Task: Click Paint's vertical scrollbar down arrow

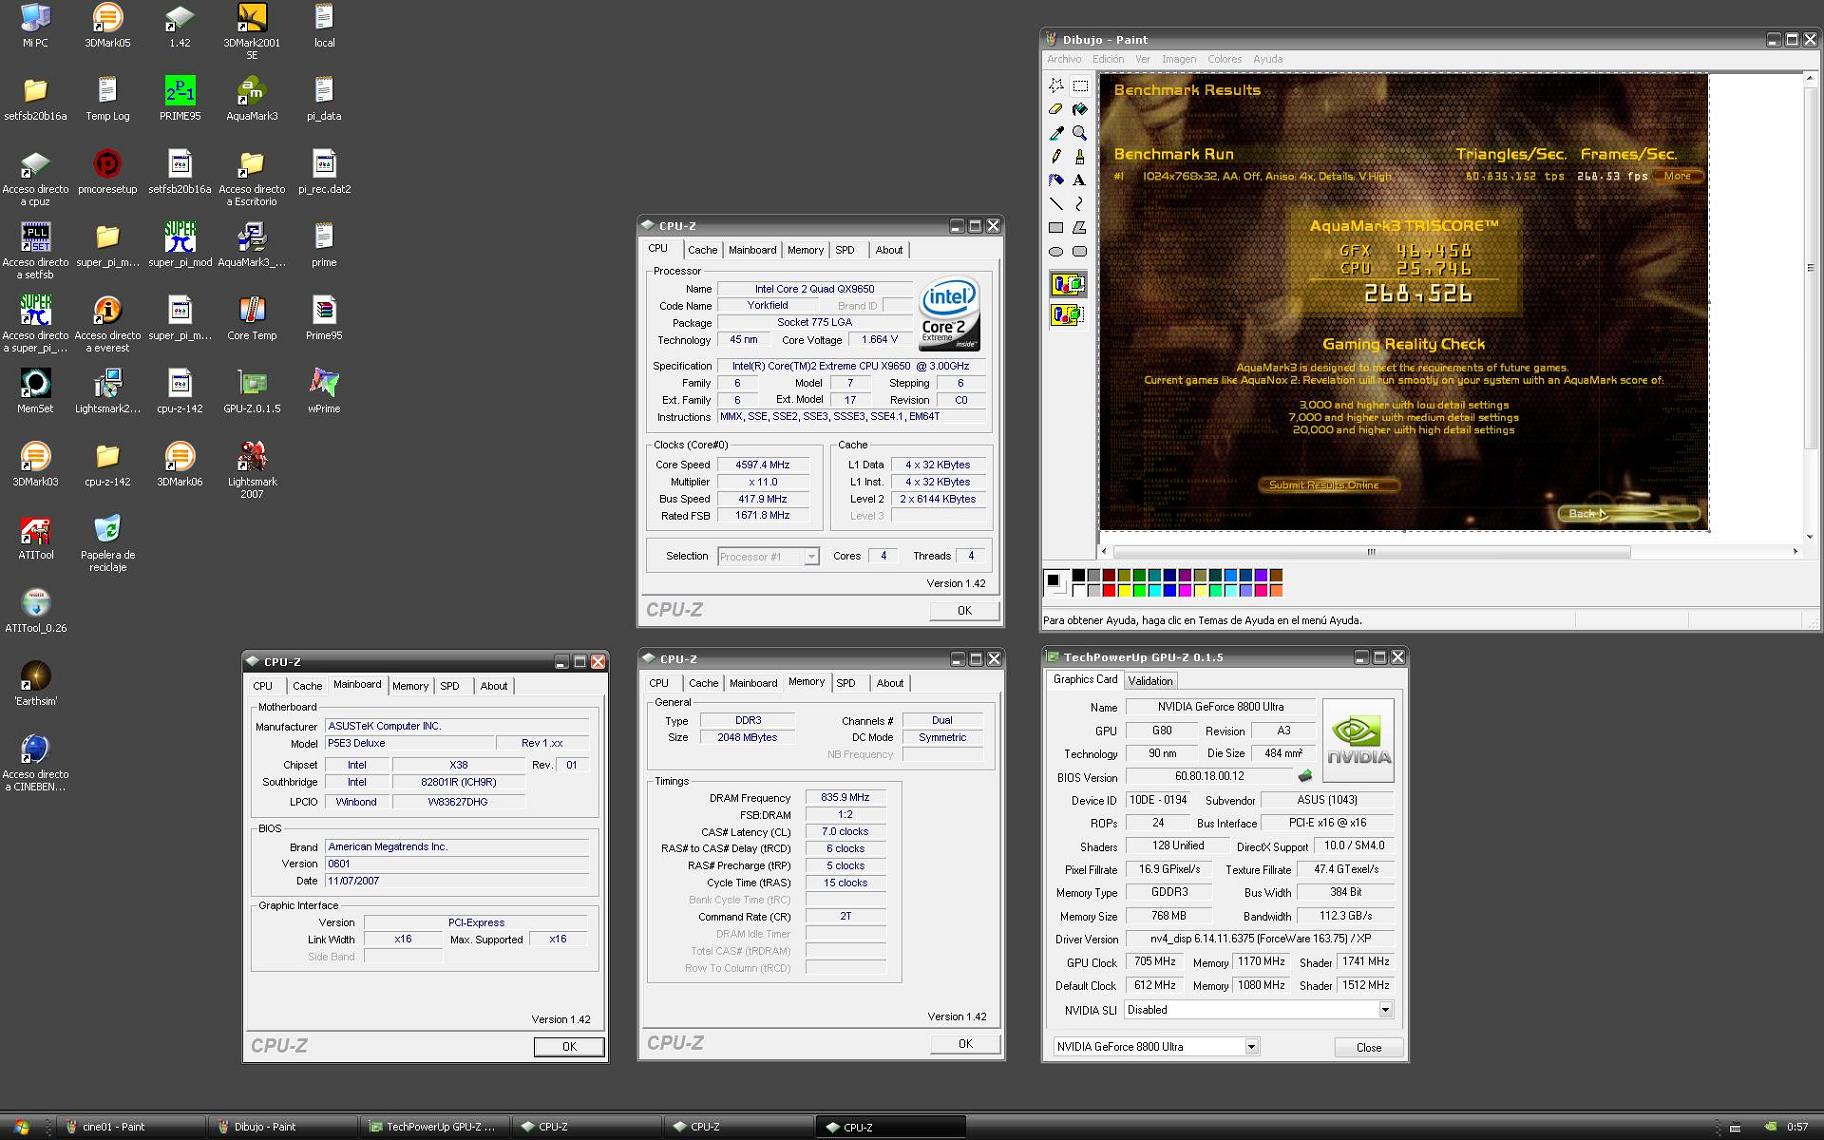Action: (x=1810, y=537)
